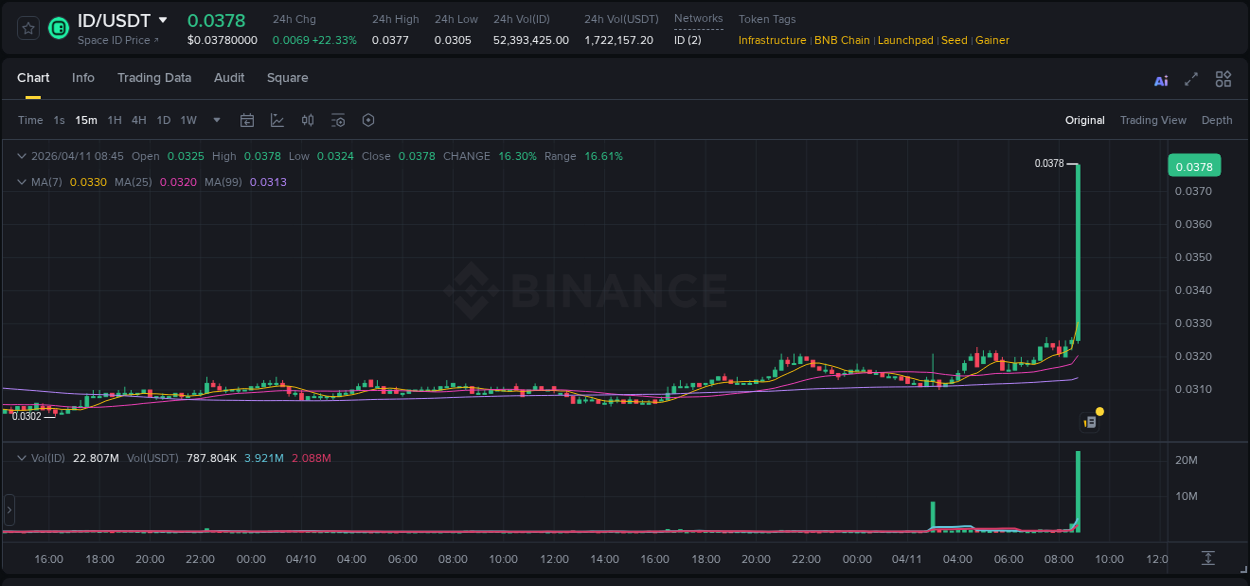This screenshot has height=586, width=1250.
Task: Select the 15m interval
Action: (86, 120)
